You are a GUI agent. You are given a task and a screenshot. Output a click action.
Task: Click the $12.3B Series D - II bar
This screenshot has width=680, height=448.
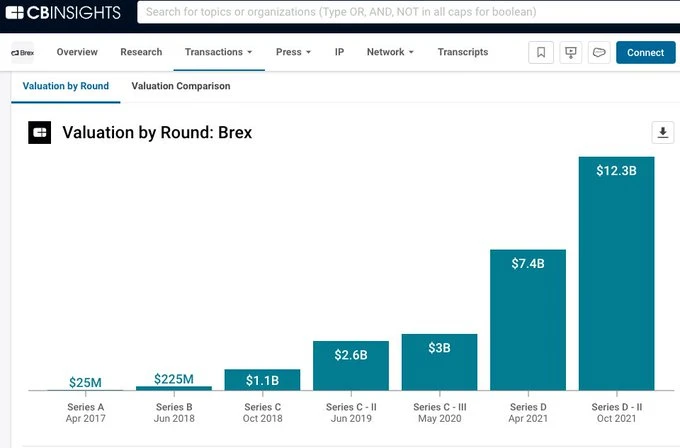coord(616,274)
